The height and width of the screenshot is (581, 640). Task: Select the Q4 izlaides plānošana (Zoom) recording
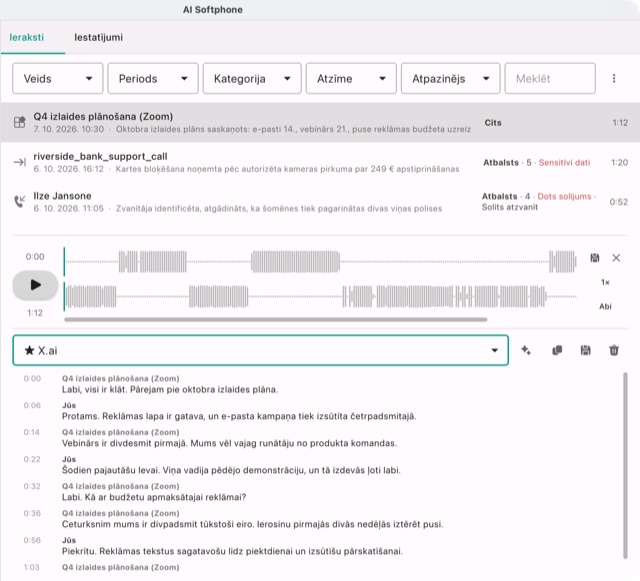320,122
